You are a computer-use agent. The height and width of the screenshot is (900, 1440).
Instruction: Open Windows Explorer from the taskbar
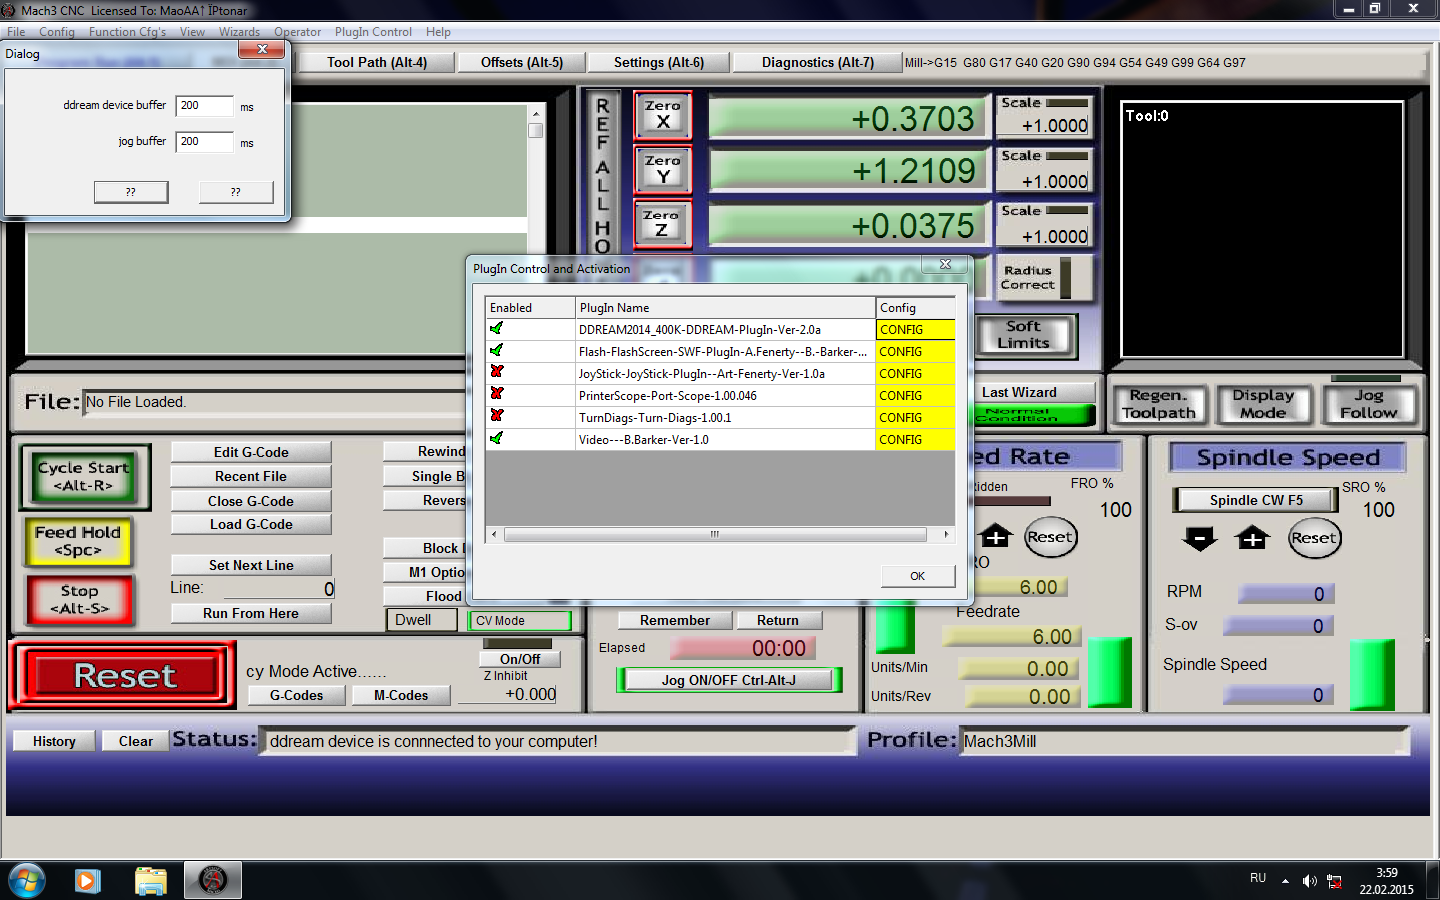point(151,881)
